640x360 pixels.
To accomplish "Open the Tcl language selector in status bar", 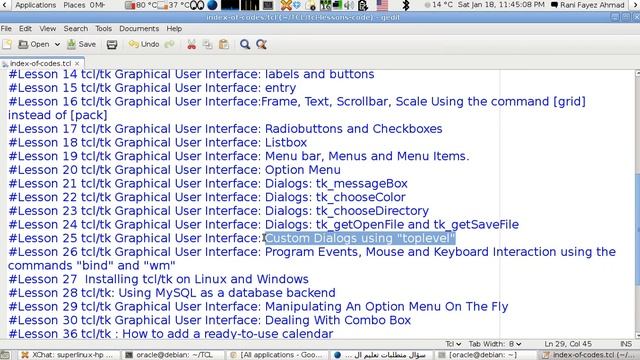I will coord(453,344).
